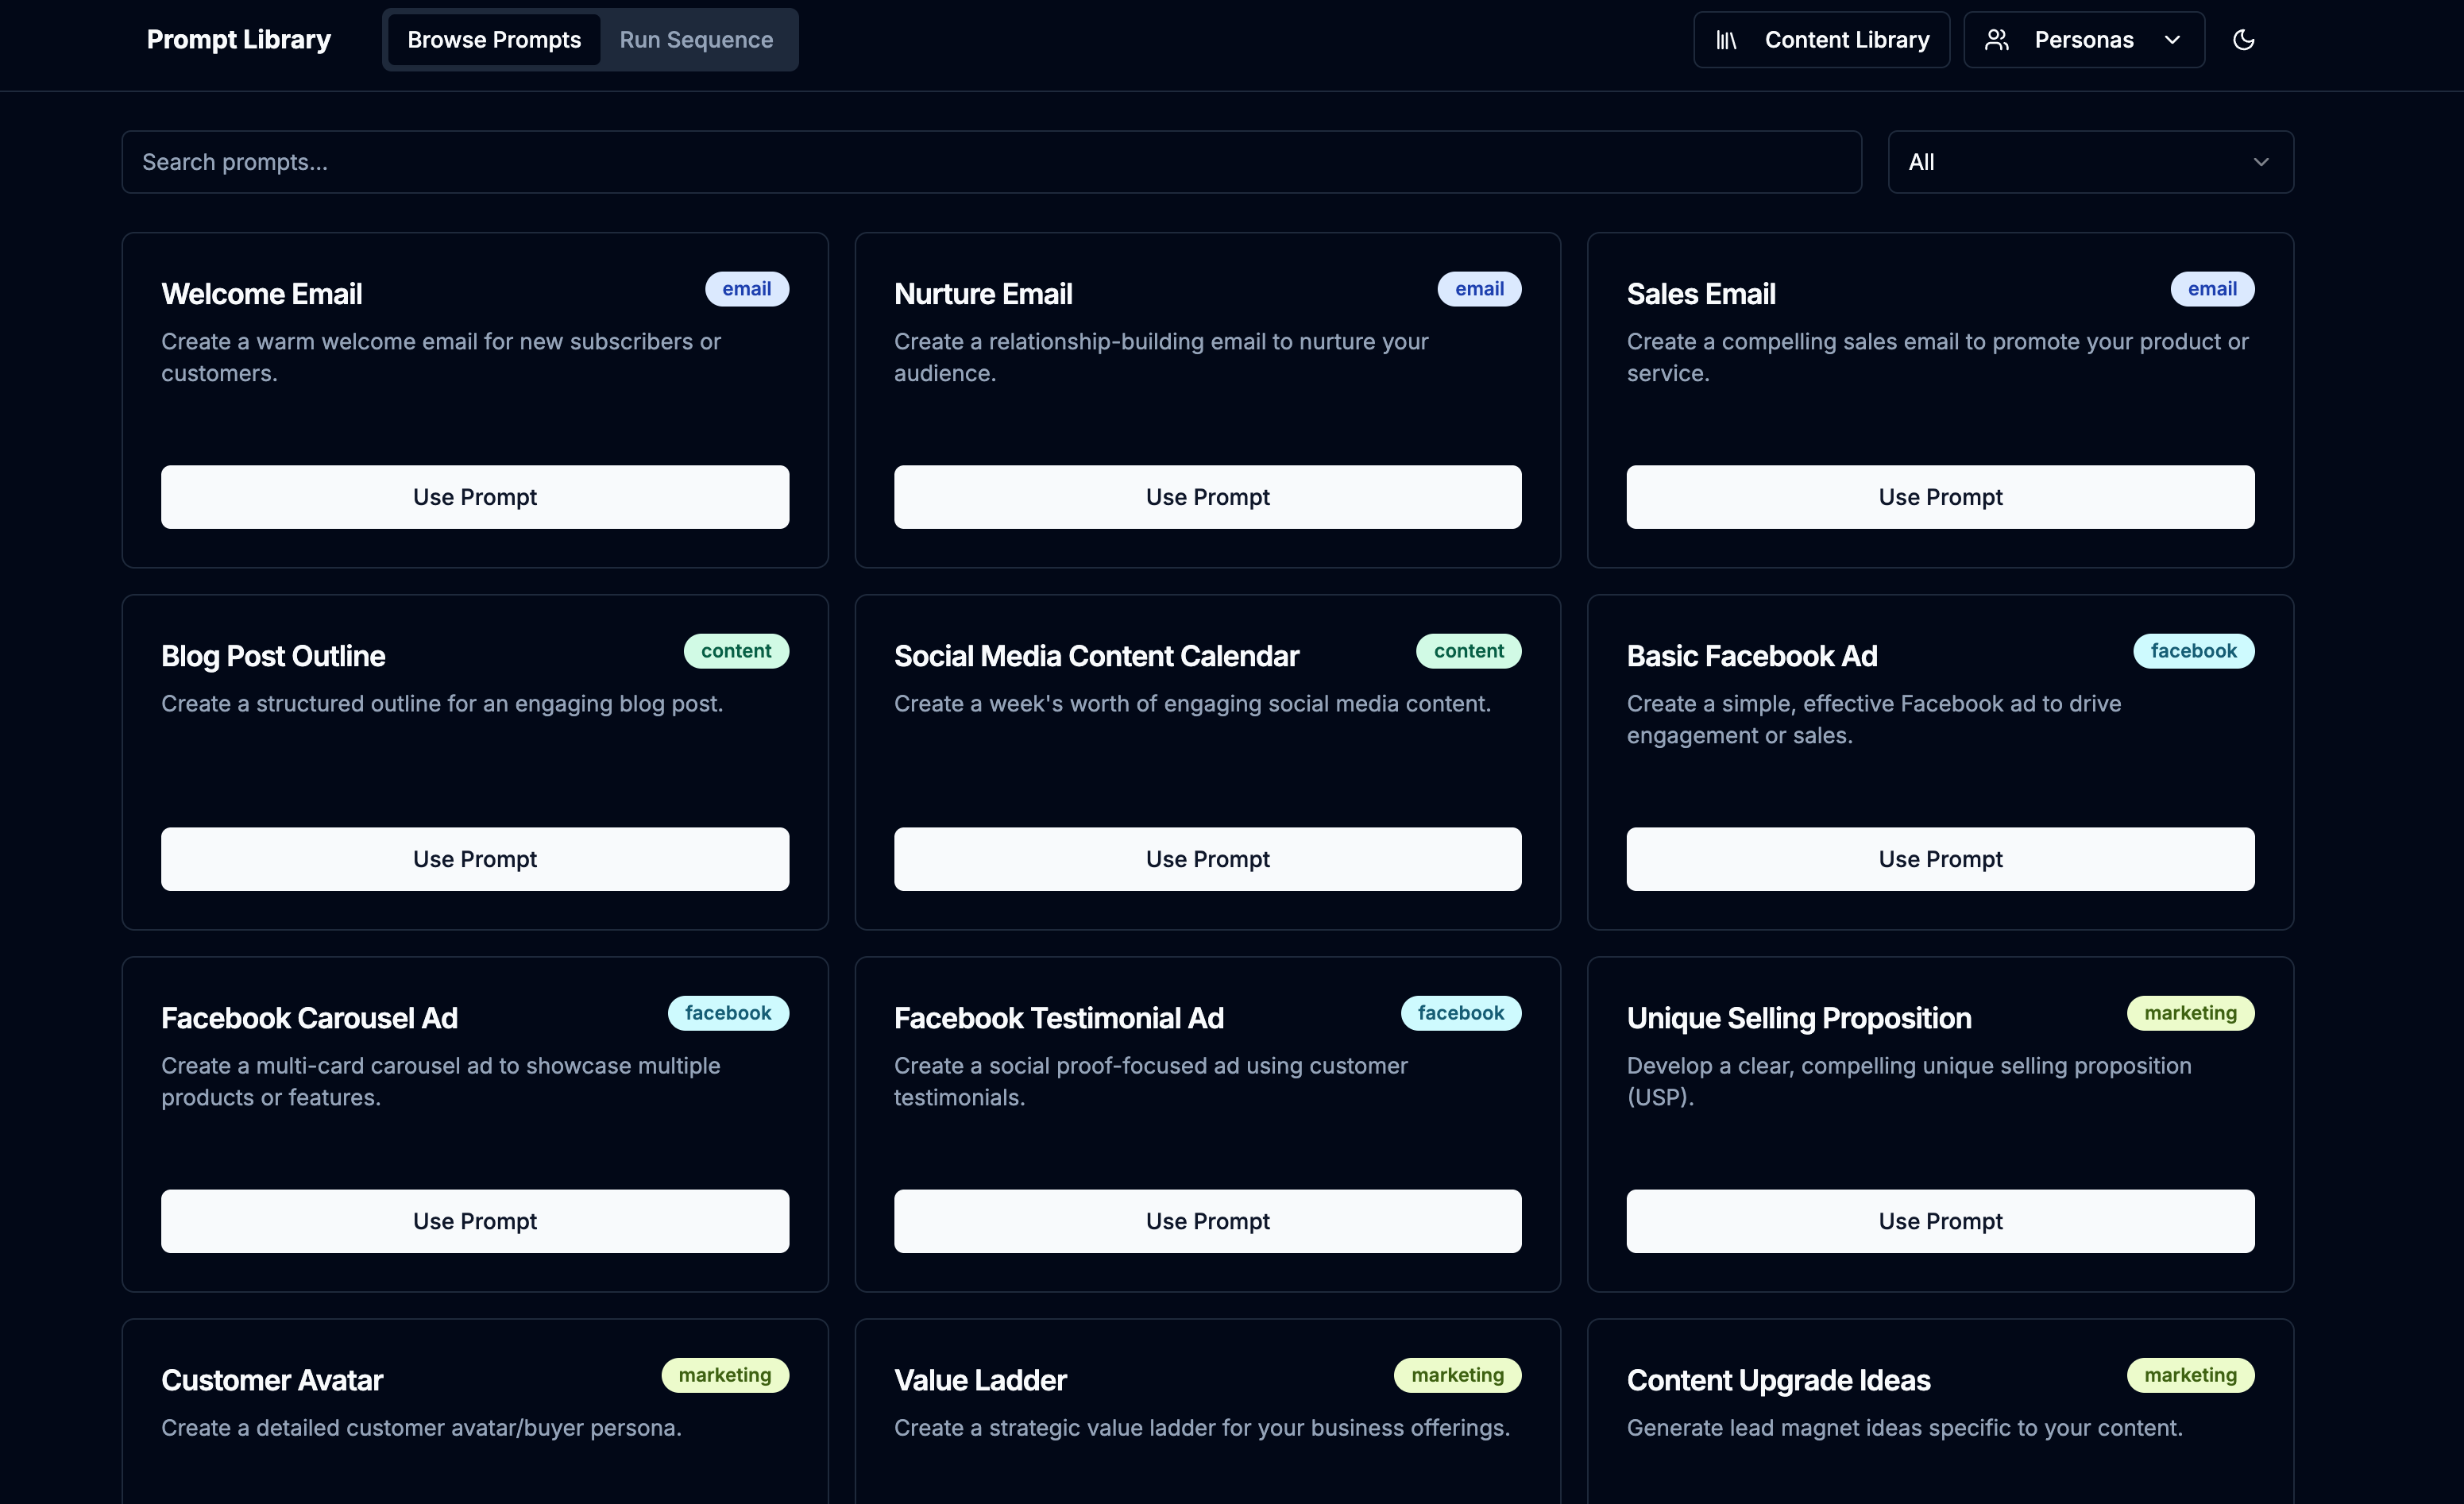The width and height of the screenshot is (2464, 1504).
Task: Focus the Search prompts input field
Action: pyautogui.click(x=991, y=162)
